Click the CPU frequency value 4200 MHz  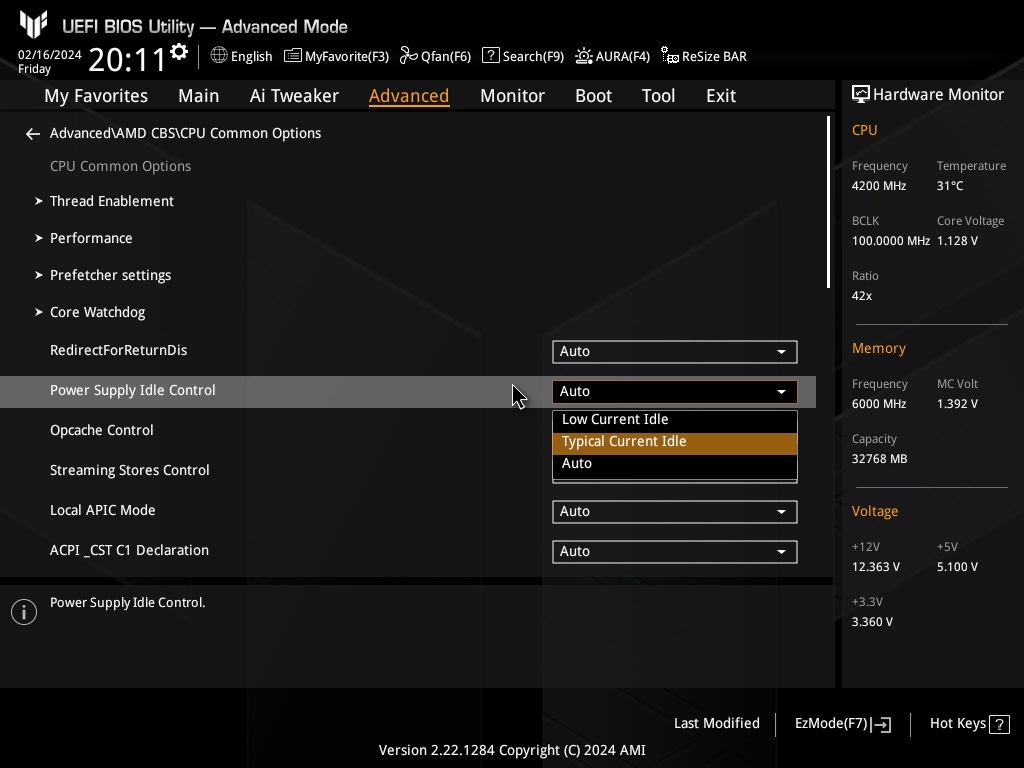coord(878,186)
